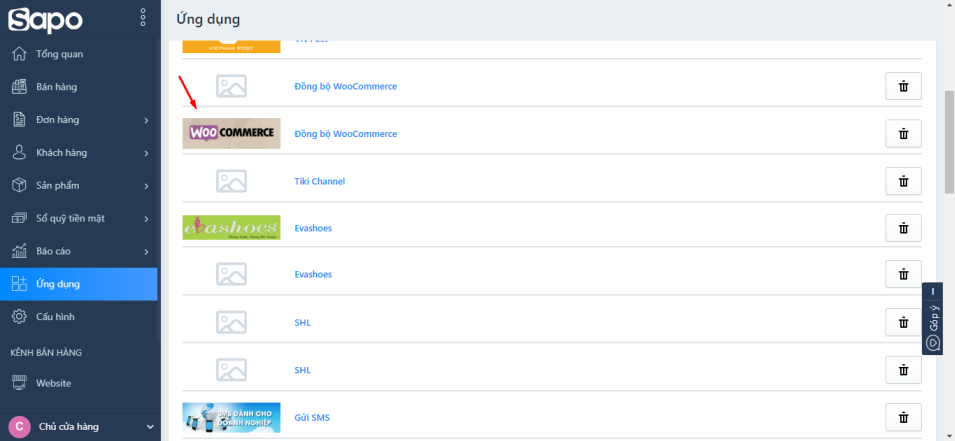Click the Tổng quan house icon

pos(19,54)
